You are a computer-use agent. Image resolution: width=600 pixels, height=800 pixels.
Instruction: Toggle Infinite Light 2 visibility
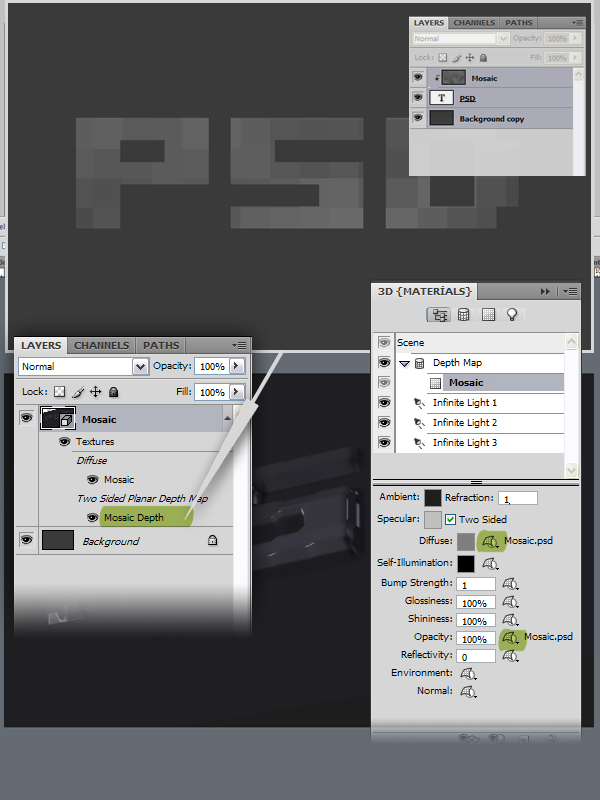pos(384,422)
